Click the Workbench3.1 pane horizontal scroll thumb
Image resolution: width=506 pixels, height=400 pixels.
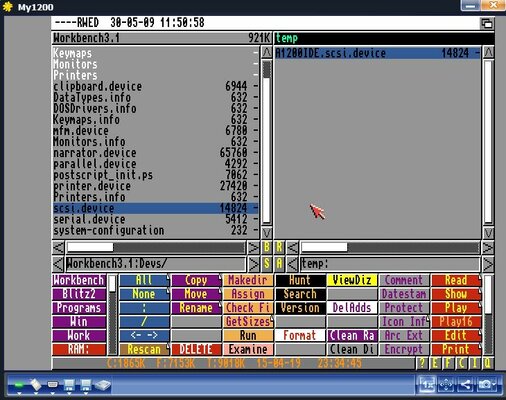click(90, 247)
